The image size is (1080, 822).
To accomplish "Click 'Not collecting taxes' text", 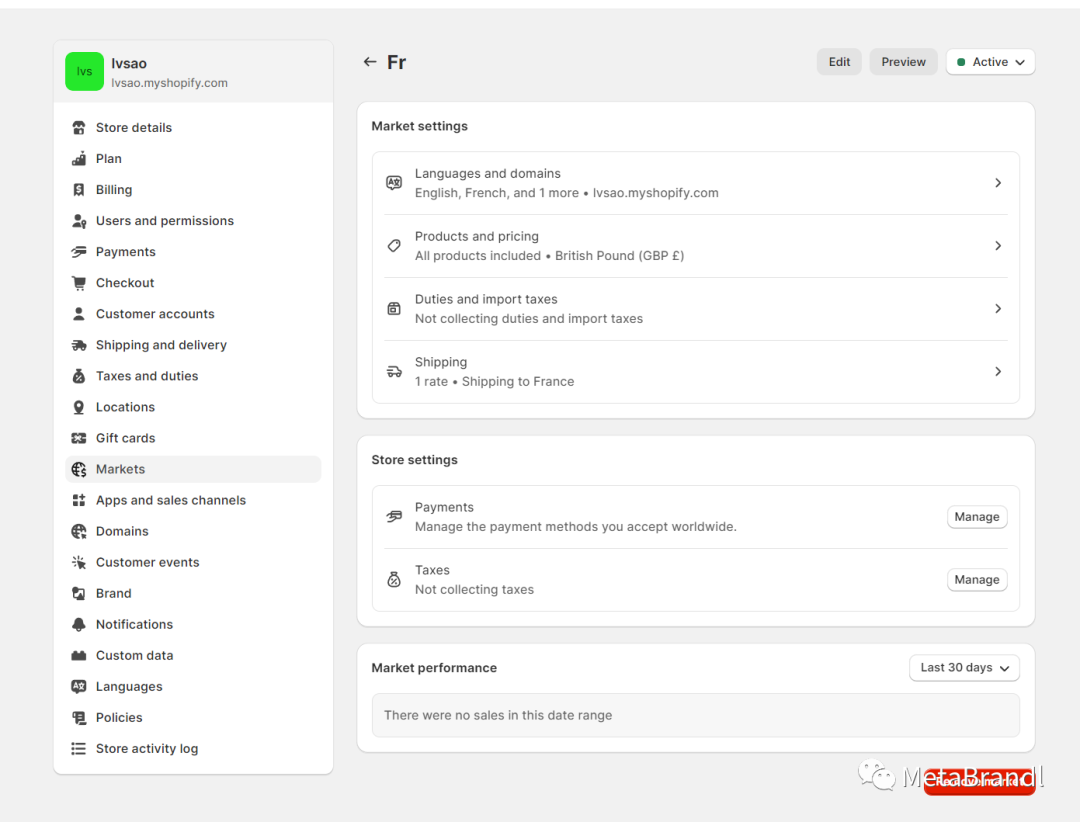I will 474,590.
